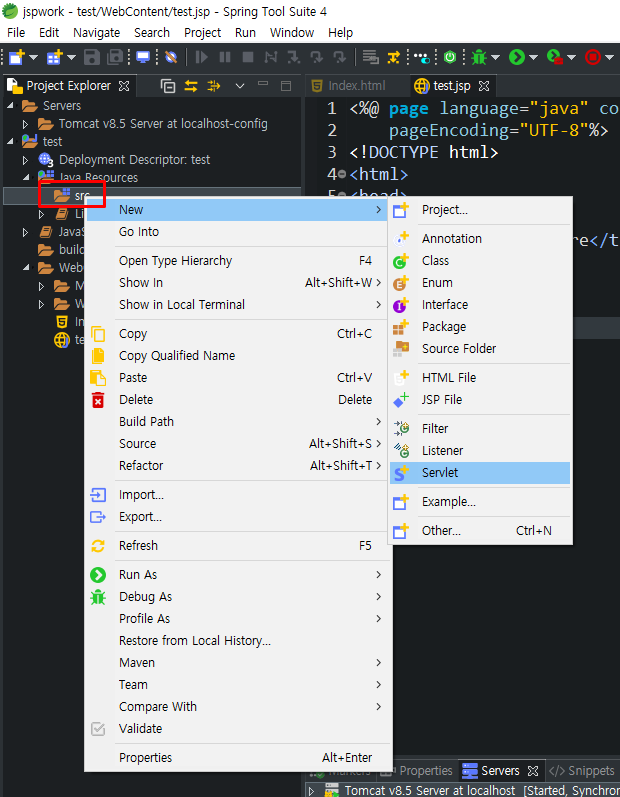Image resolution: width=620 pixels, height=797 pixels.
Task: Click Collapse All in Project Explorer
Action: pyautogui.click(x=168, y=86)
